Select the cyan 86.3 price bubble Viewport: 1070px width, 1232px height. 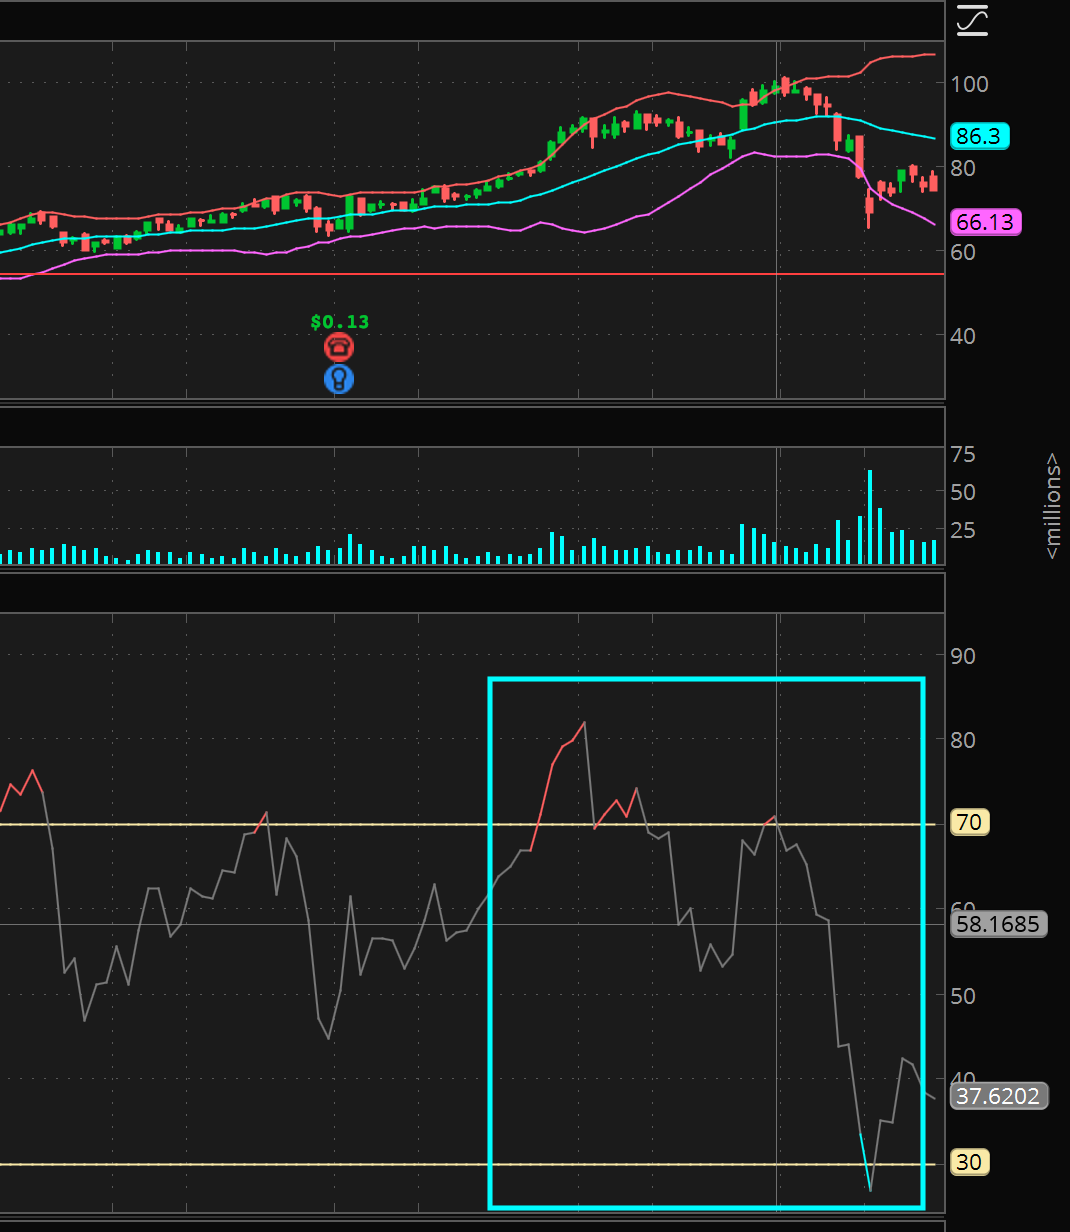[981, 136]
